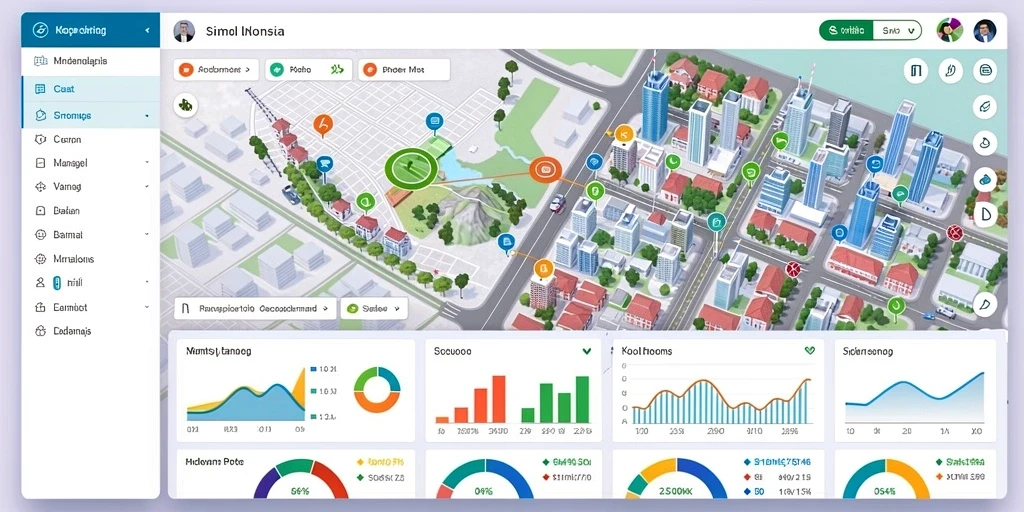Open the Sno dropdown in the top bar
The width and height of the screenshot is (1024, 512).
pyautogui.click(x=897, y=31)
